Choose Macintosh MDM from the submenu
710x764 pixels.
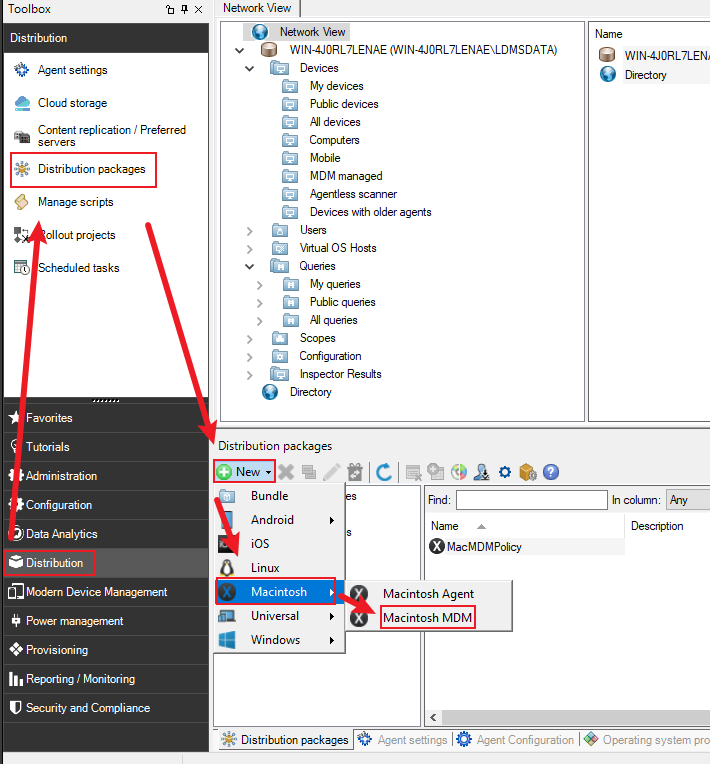428,618
